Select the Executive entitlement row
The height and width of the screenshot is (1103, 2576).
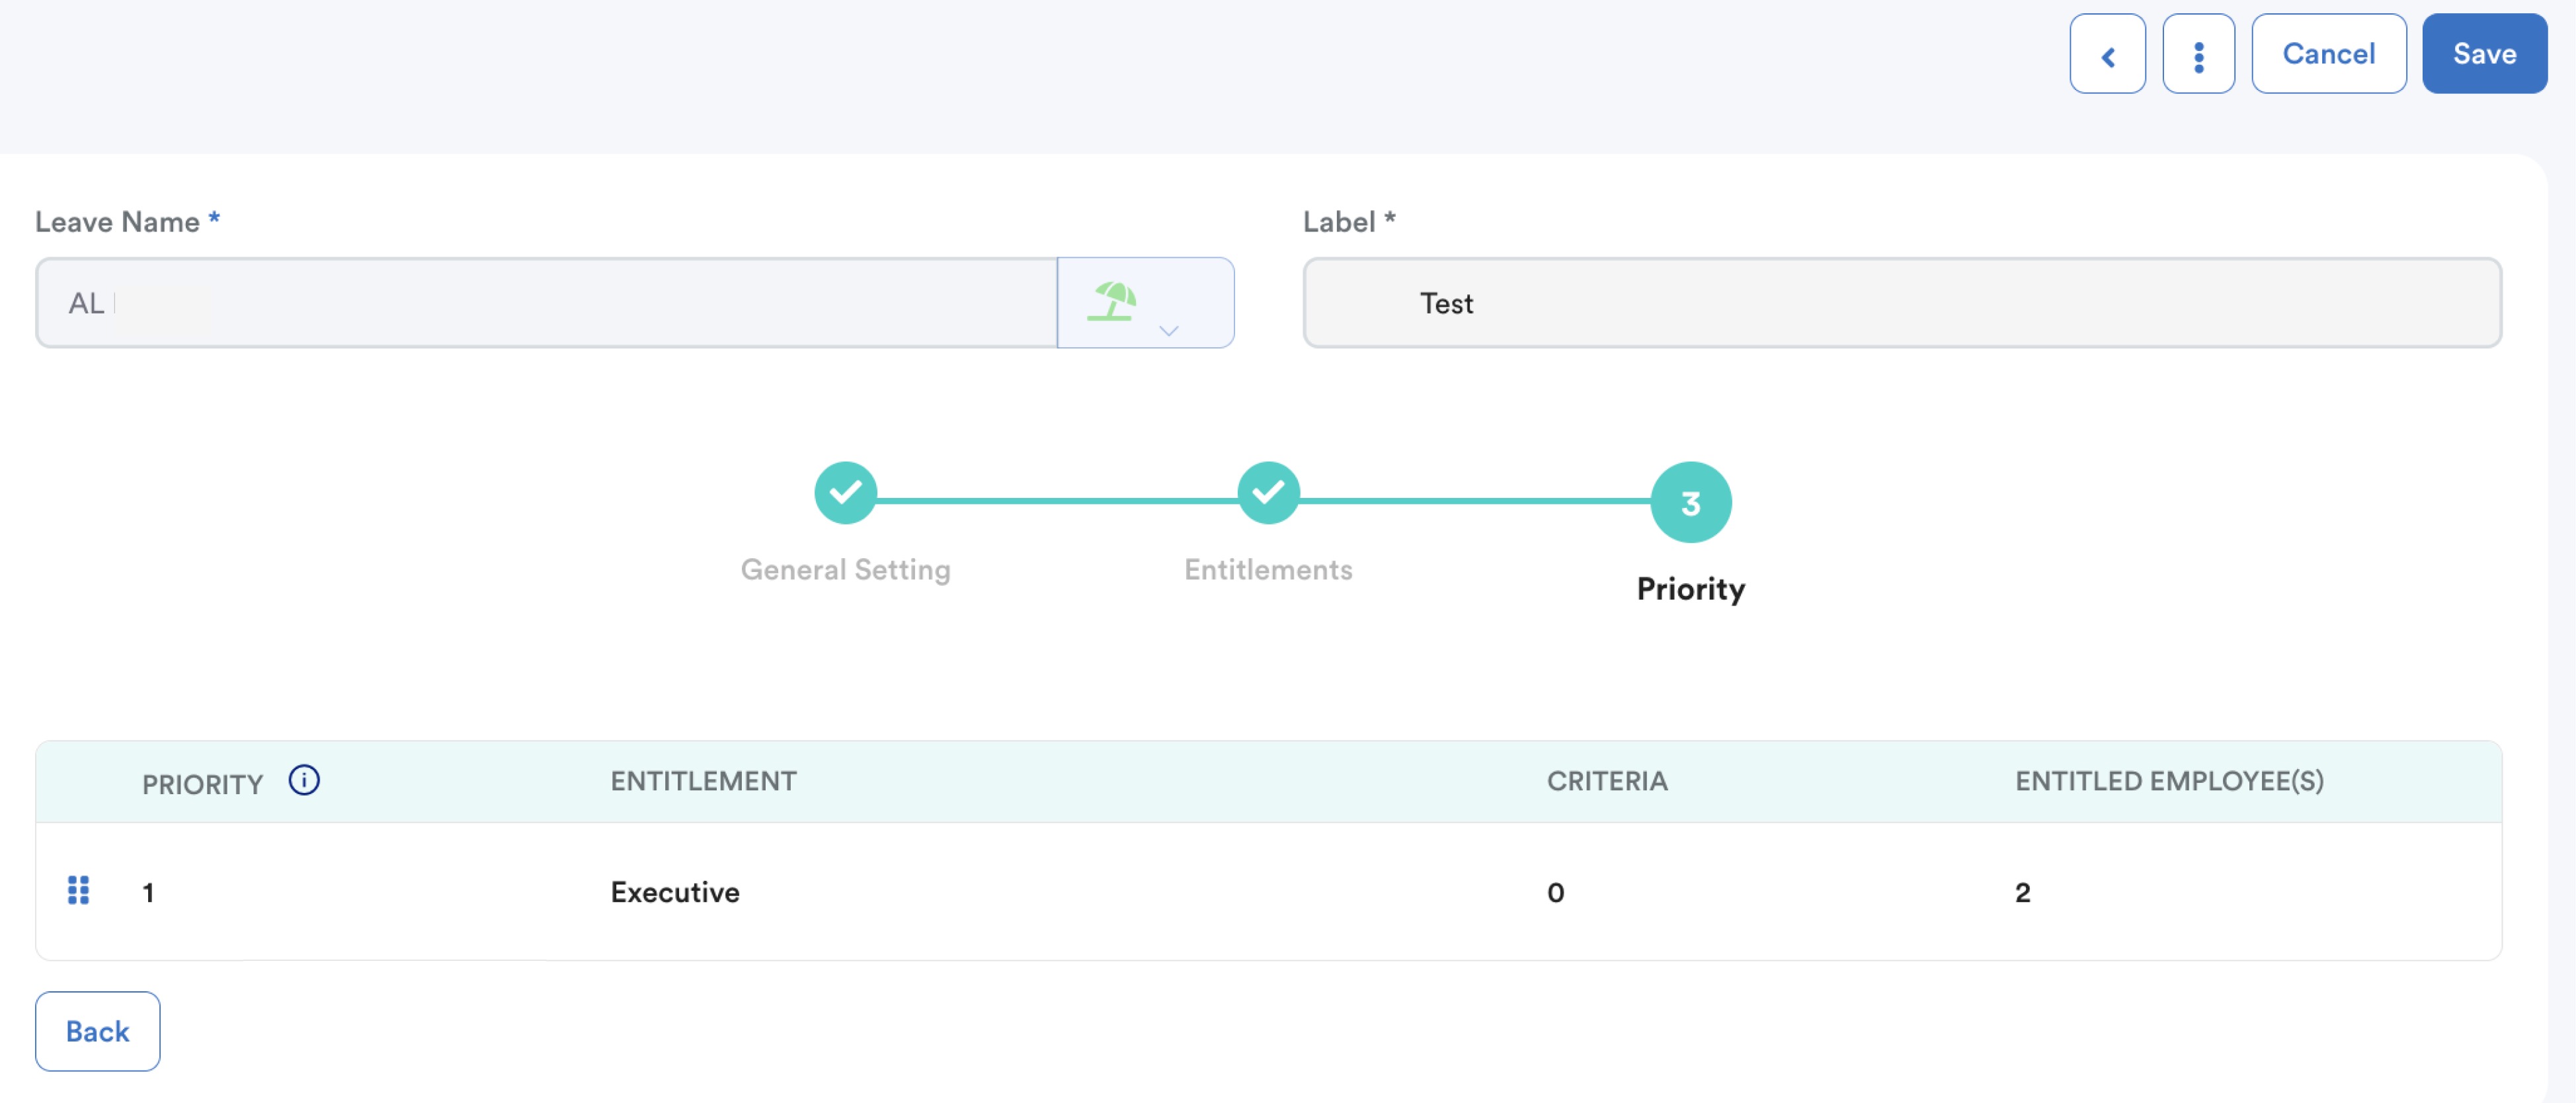(675, 892)
